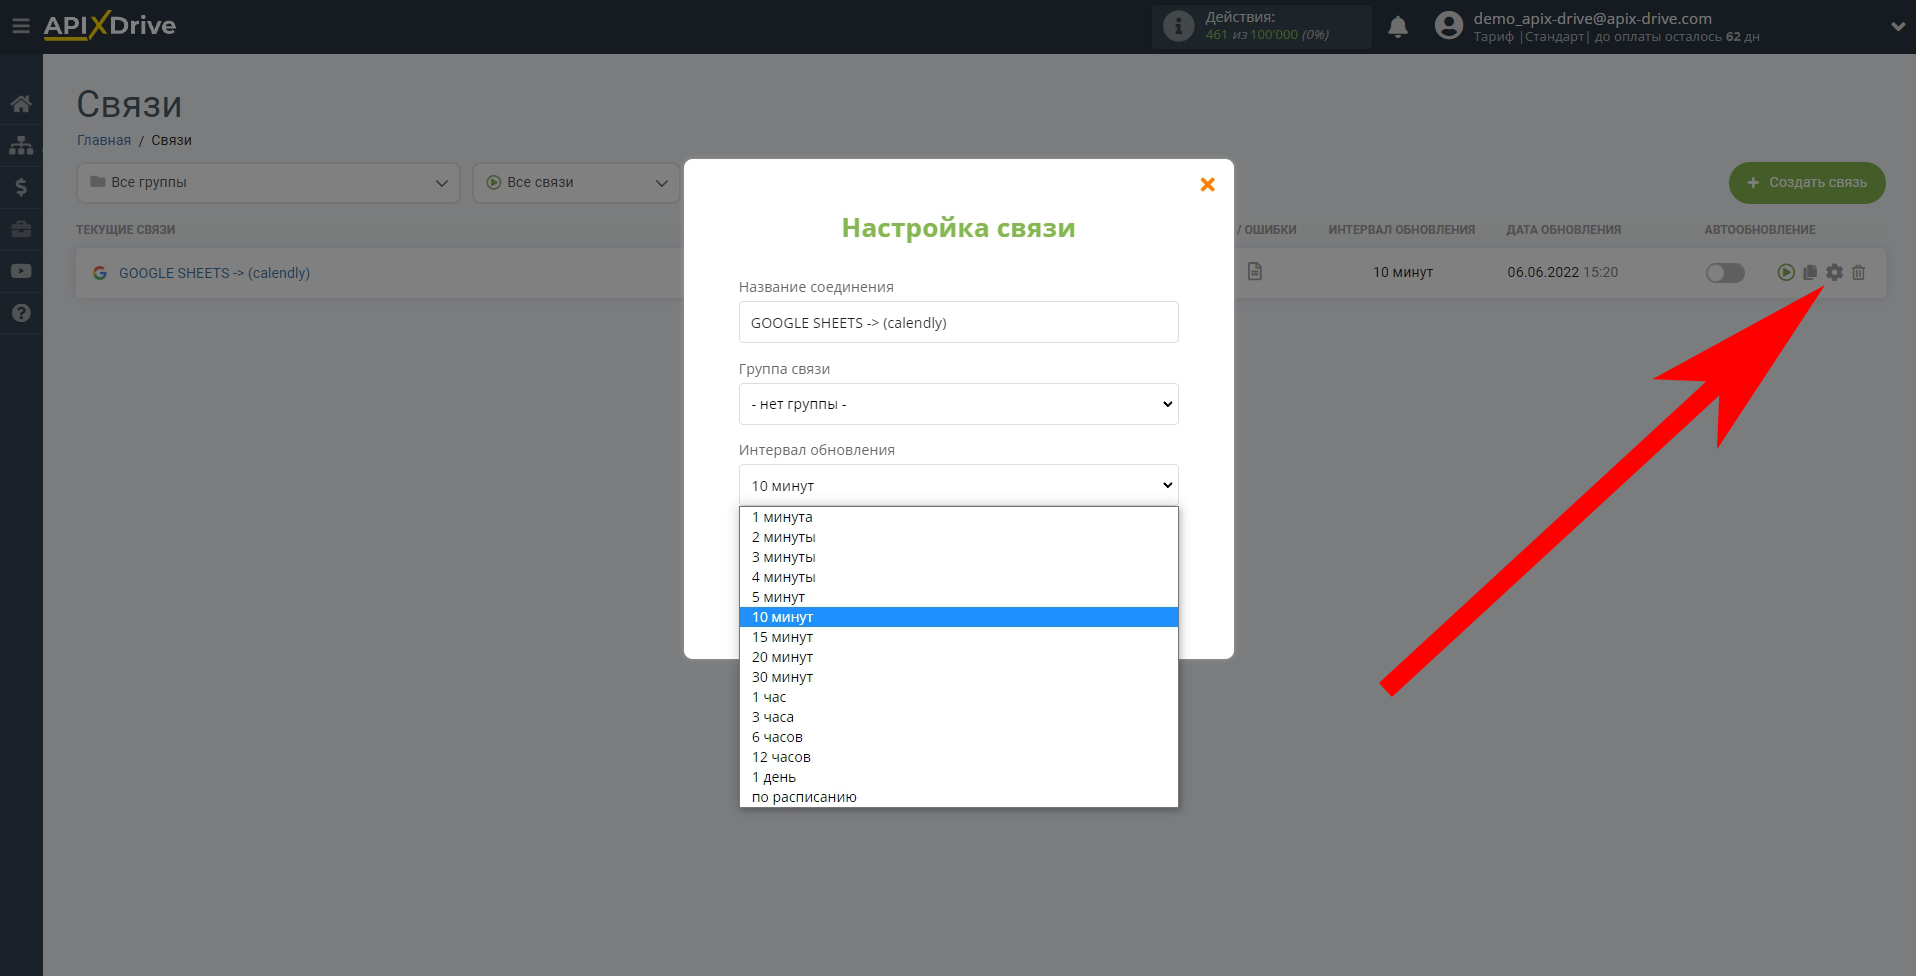Select '1 минута' interval option
1916x976 pixels.
click(958, 517)
